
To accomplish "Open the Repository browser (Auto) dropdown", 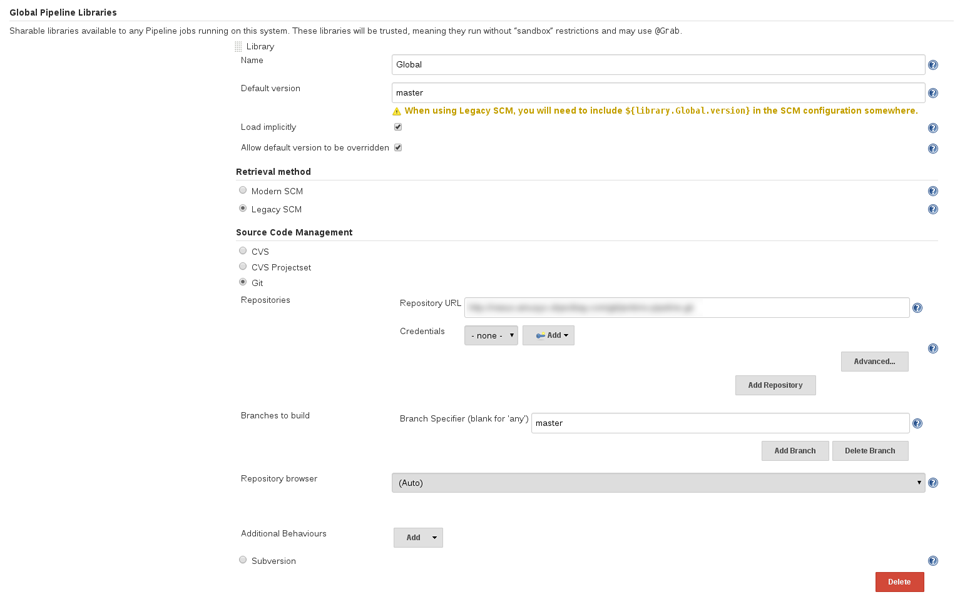I will pyautogui.click(x=658, y=482).
